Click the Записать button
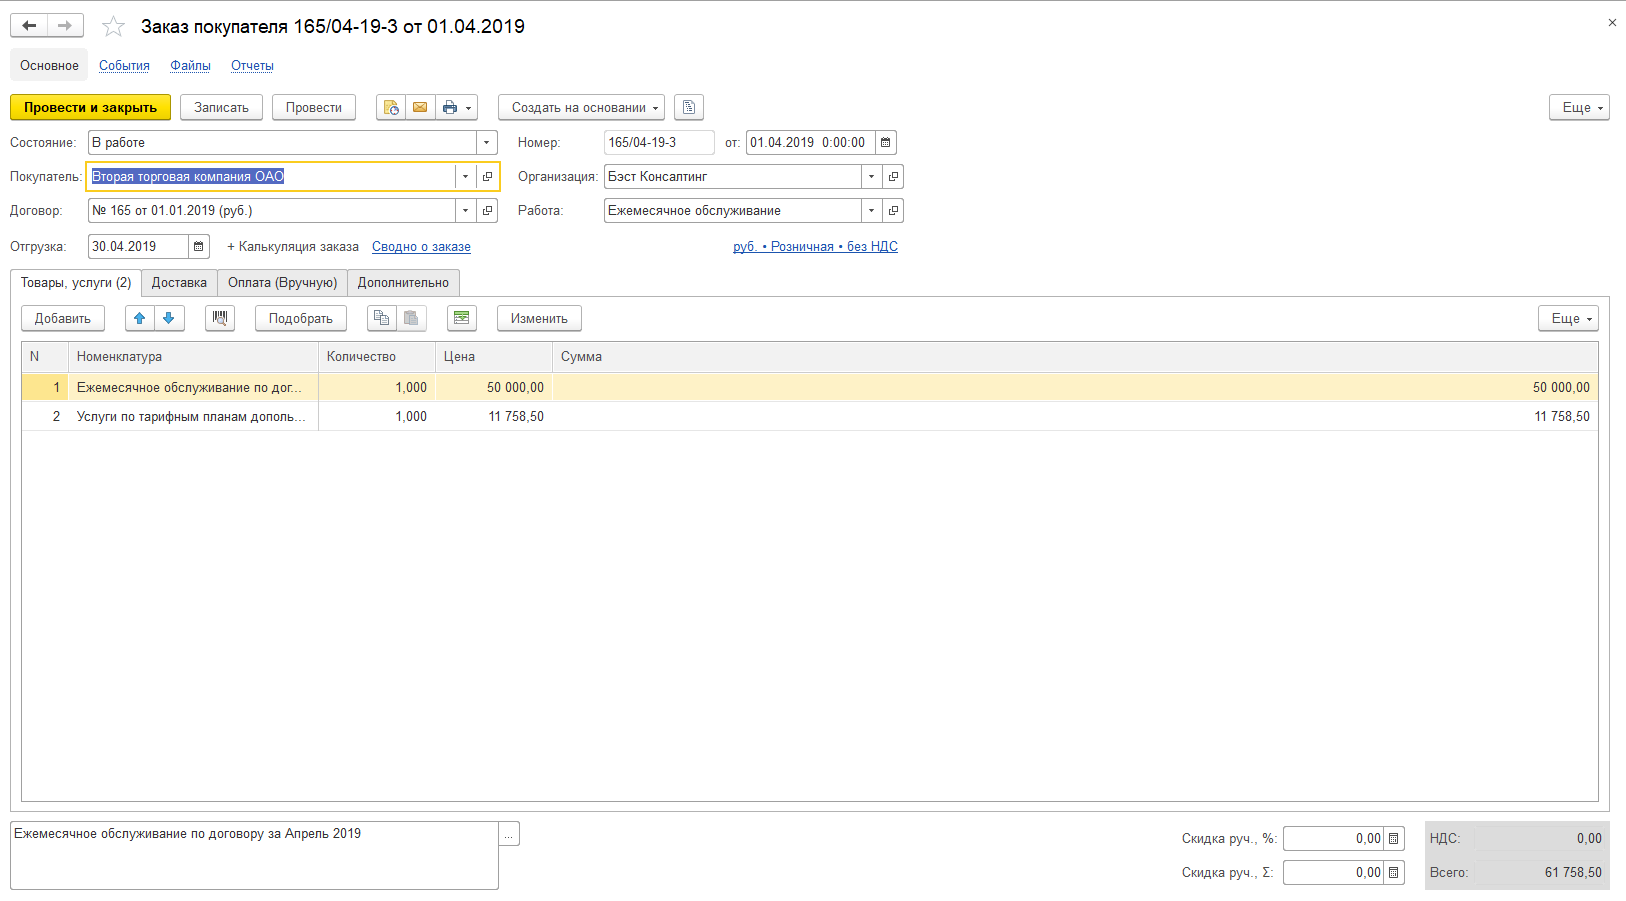This screenshot has height=901, width=1626. coord(221,107)
